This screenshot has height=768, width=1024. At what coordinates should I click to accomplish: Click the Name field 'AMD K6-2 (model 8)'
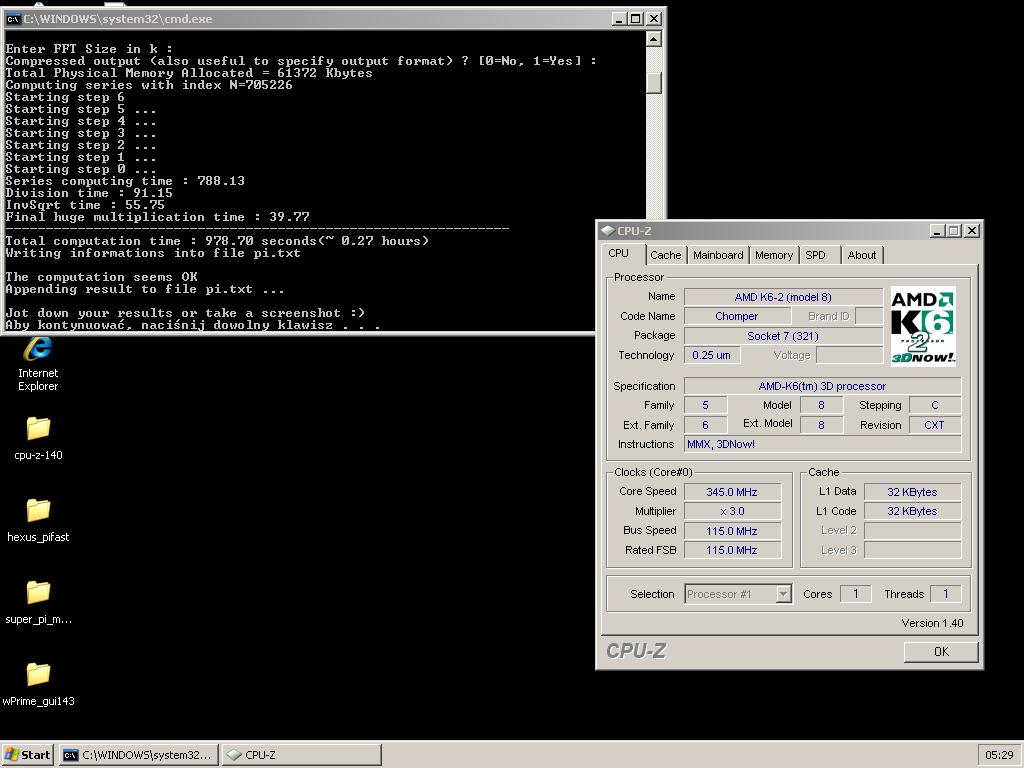pyautogui.click(x=783, y=297)
